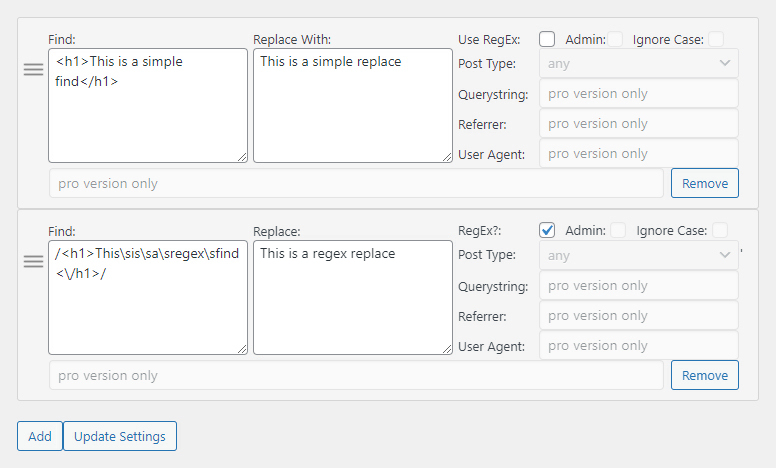Click Update Settings button
Image resolution: width=776 pixels, height=468 pixels.
coord(120,436)
